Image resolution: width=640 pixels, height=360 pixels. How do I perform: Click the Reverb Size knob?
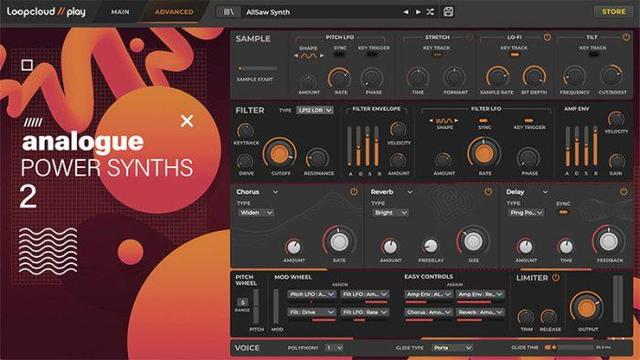point(473,241)
